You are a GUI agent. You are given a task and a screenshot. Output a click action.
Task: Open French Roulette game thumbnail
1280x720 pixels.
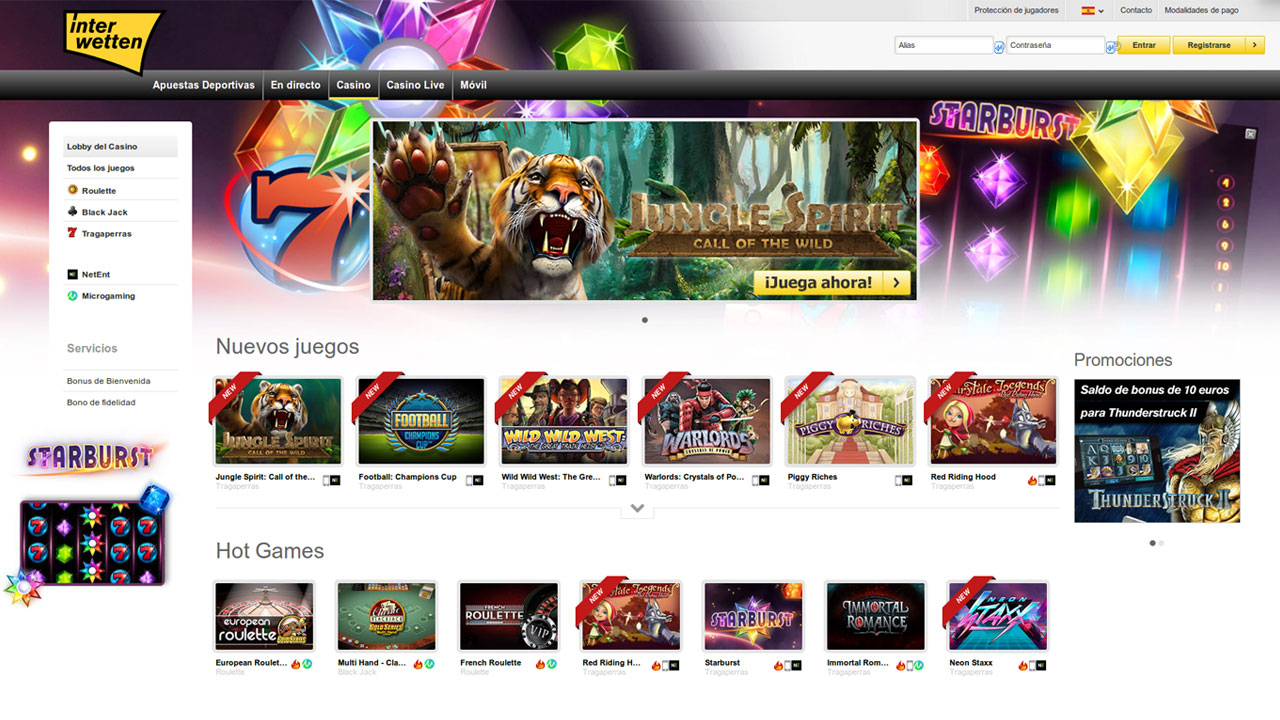[x=508, y=617]
